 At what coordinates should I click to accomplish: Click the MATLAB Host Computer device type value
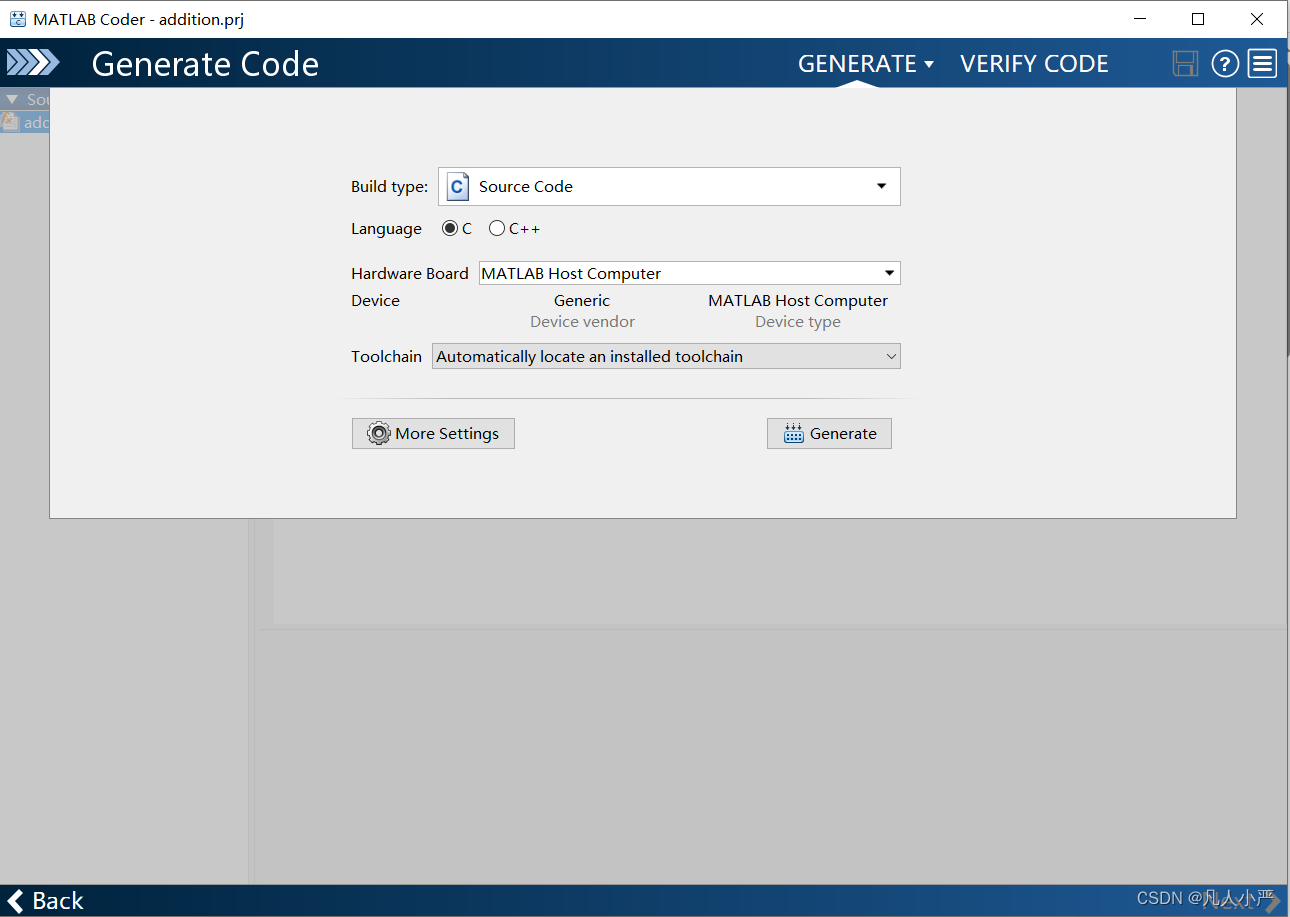pyautogui.click(x=798, y=300)
